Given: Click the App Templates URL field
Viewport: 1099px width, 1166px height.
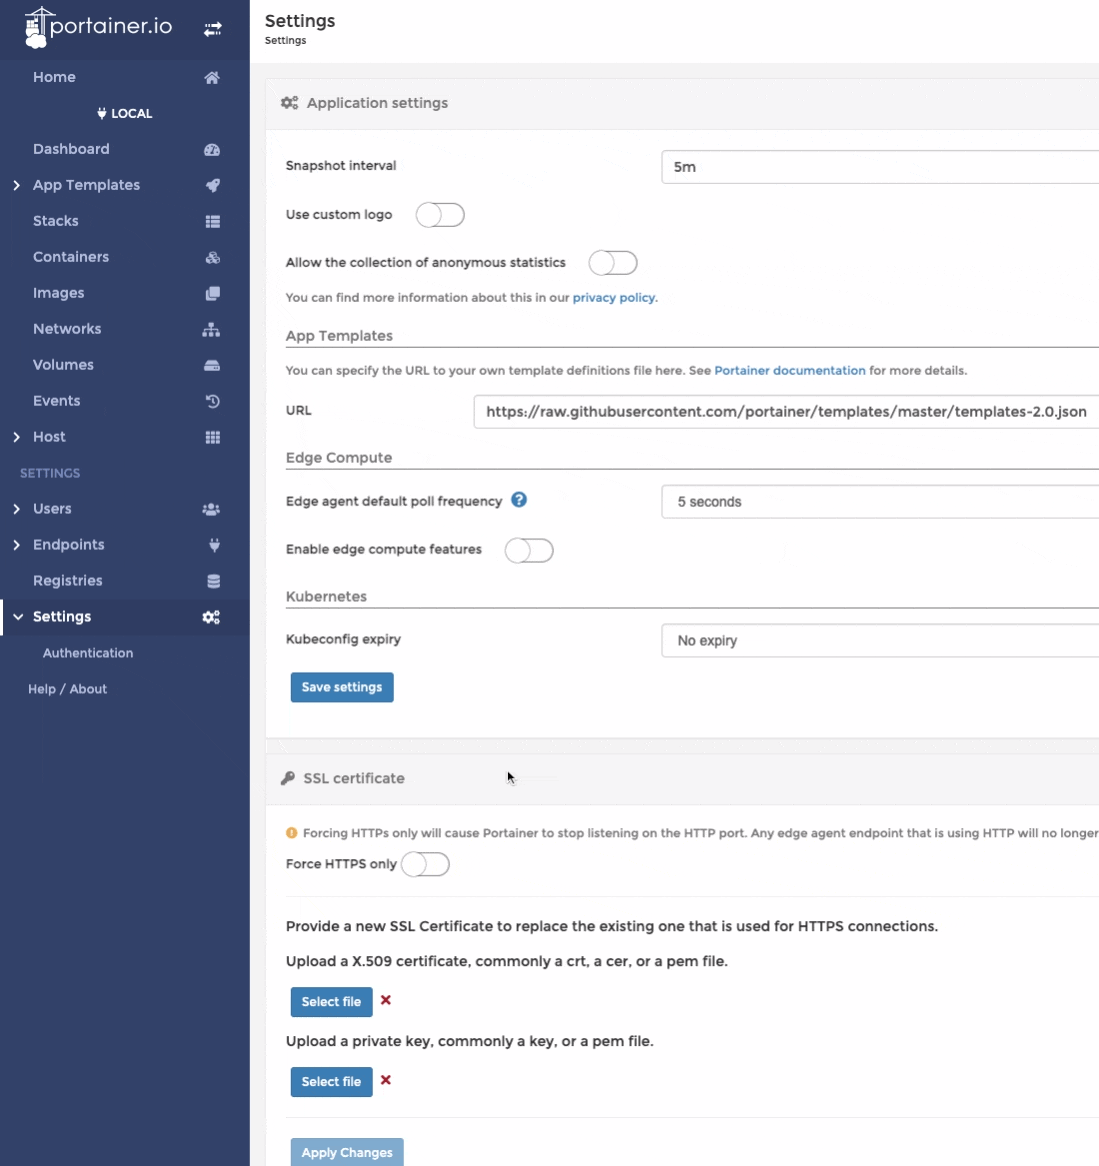Looking at the screenshot, I should point(786,412).
